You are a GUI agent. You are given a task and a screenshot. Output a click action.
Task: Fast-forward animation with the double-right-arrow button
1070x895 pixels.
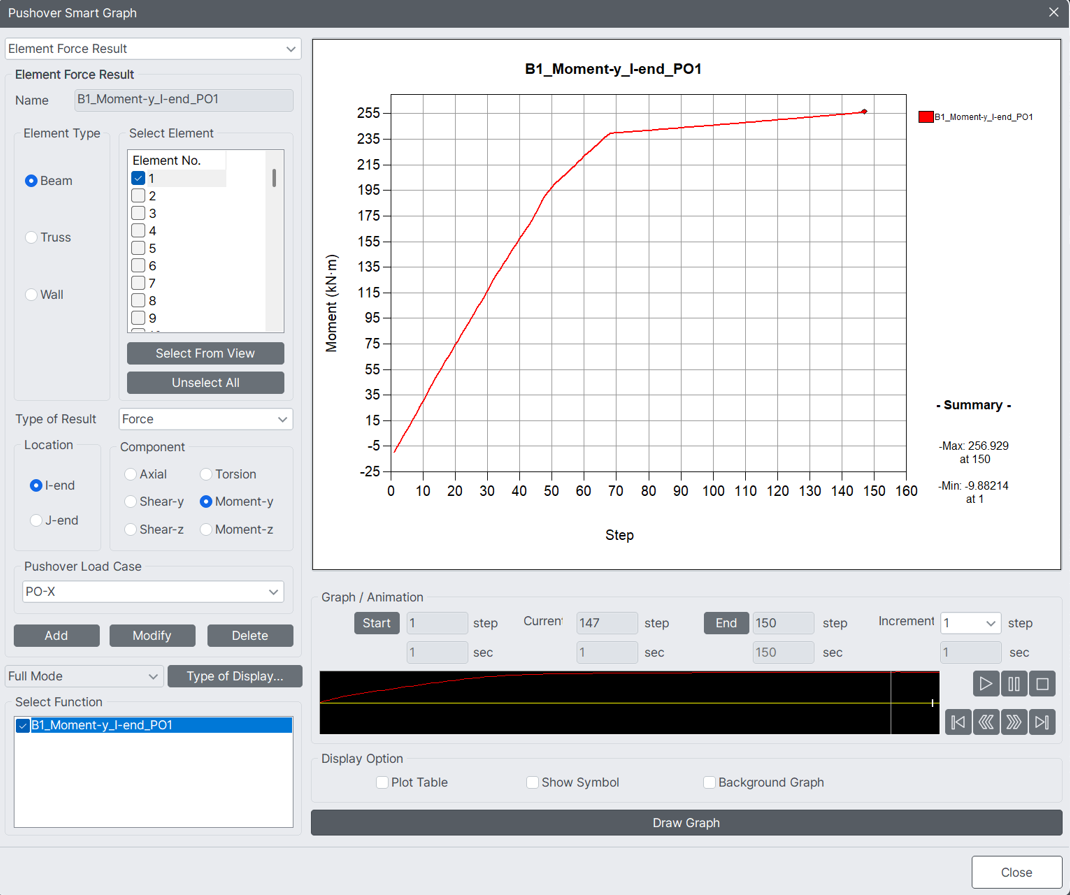pyautogui.click(x=1013, y=721)
